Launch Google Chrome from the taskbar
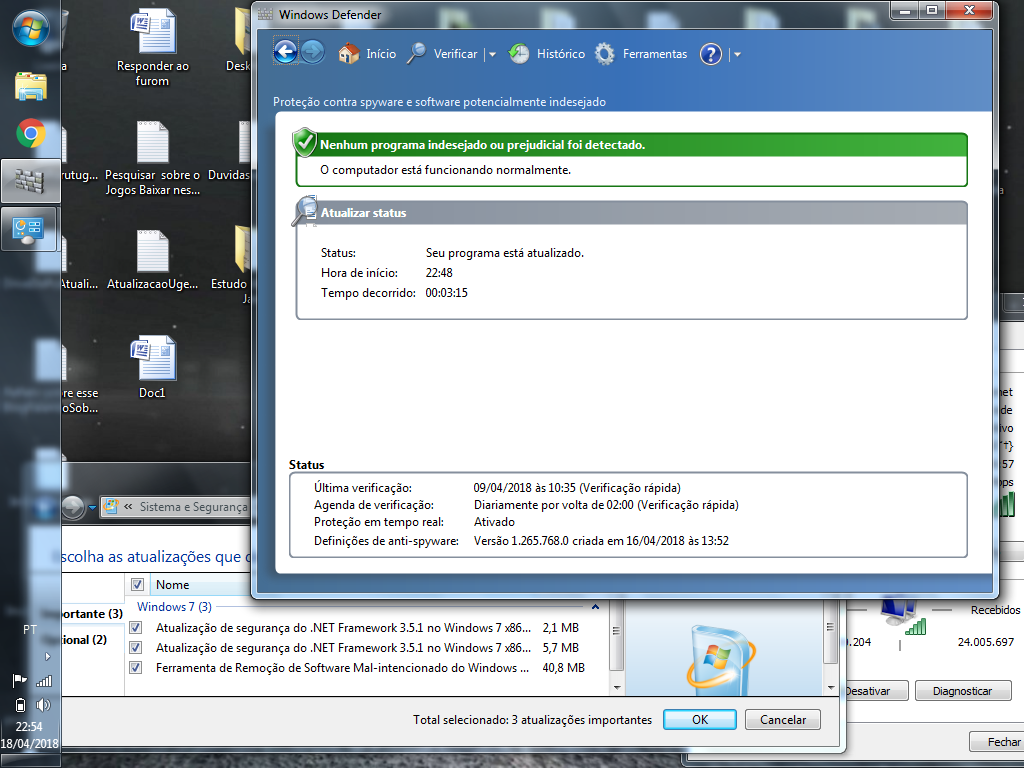The height and width of the screenshot is (768, 1024). point(31,134)
